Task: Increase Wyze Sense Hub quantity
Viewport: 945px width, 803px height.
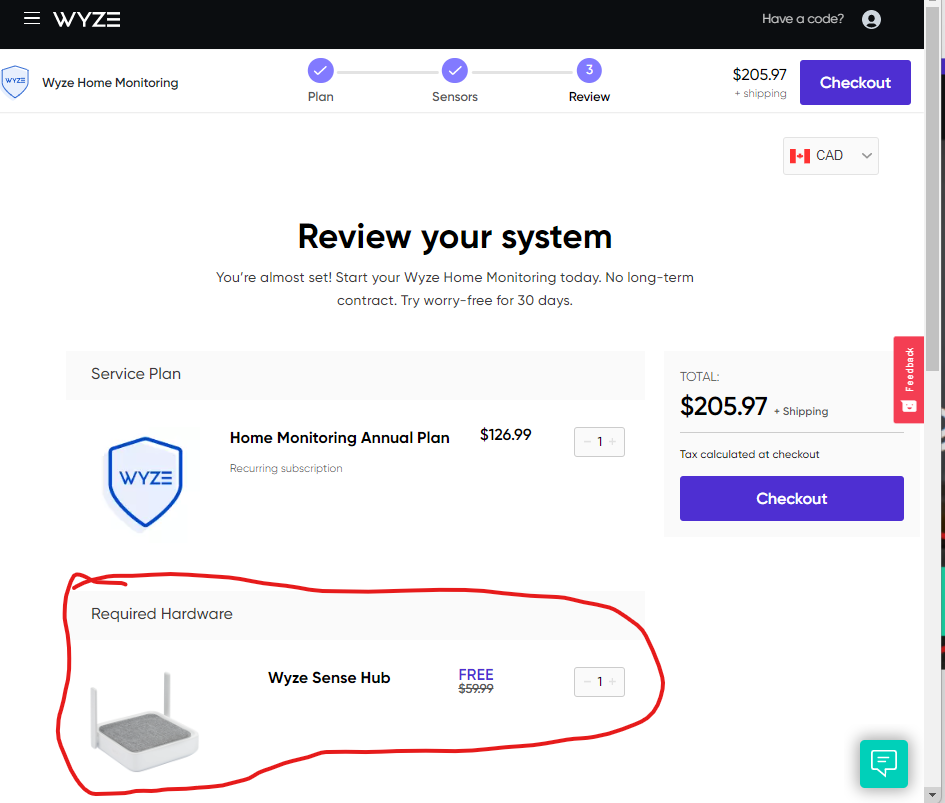Action: pyautogui.click(x=612, y=682)
